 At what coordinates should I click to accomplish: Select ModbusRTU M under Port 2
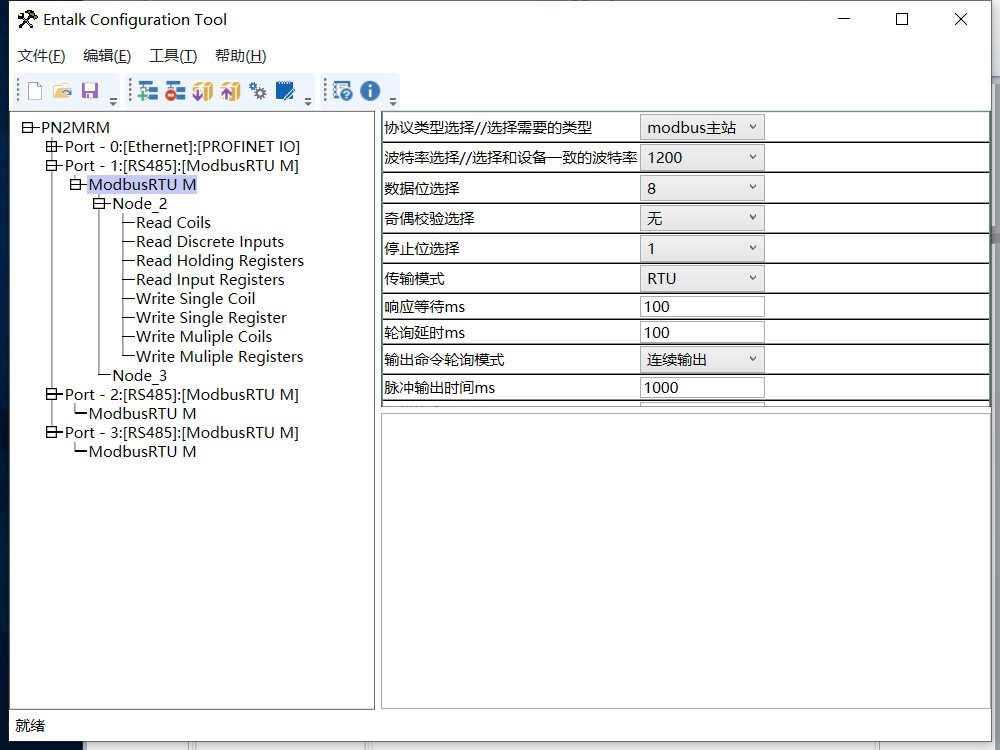click(142, 414)
